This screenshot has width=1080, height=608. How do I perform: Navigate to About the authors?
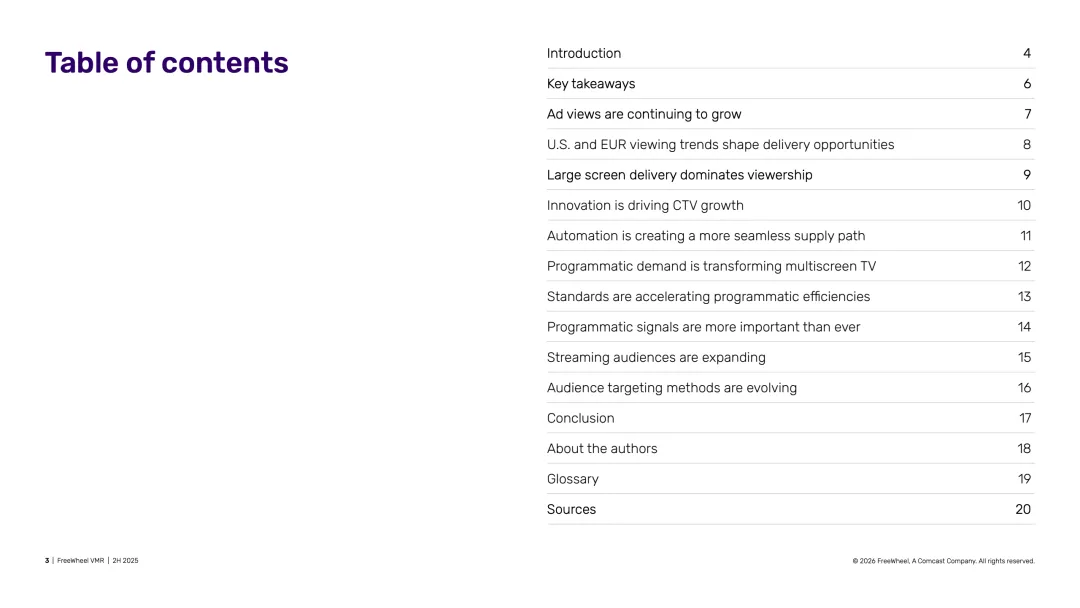point(602,449)
